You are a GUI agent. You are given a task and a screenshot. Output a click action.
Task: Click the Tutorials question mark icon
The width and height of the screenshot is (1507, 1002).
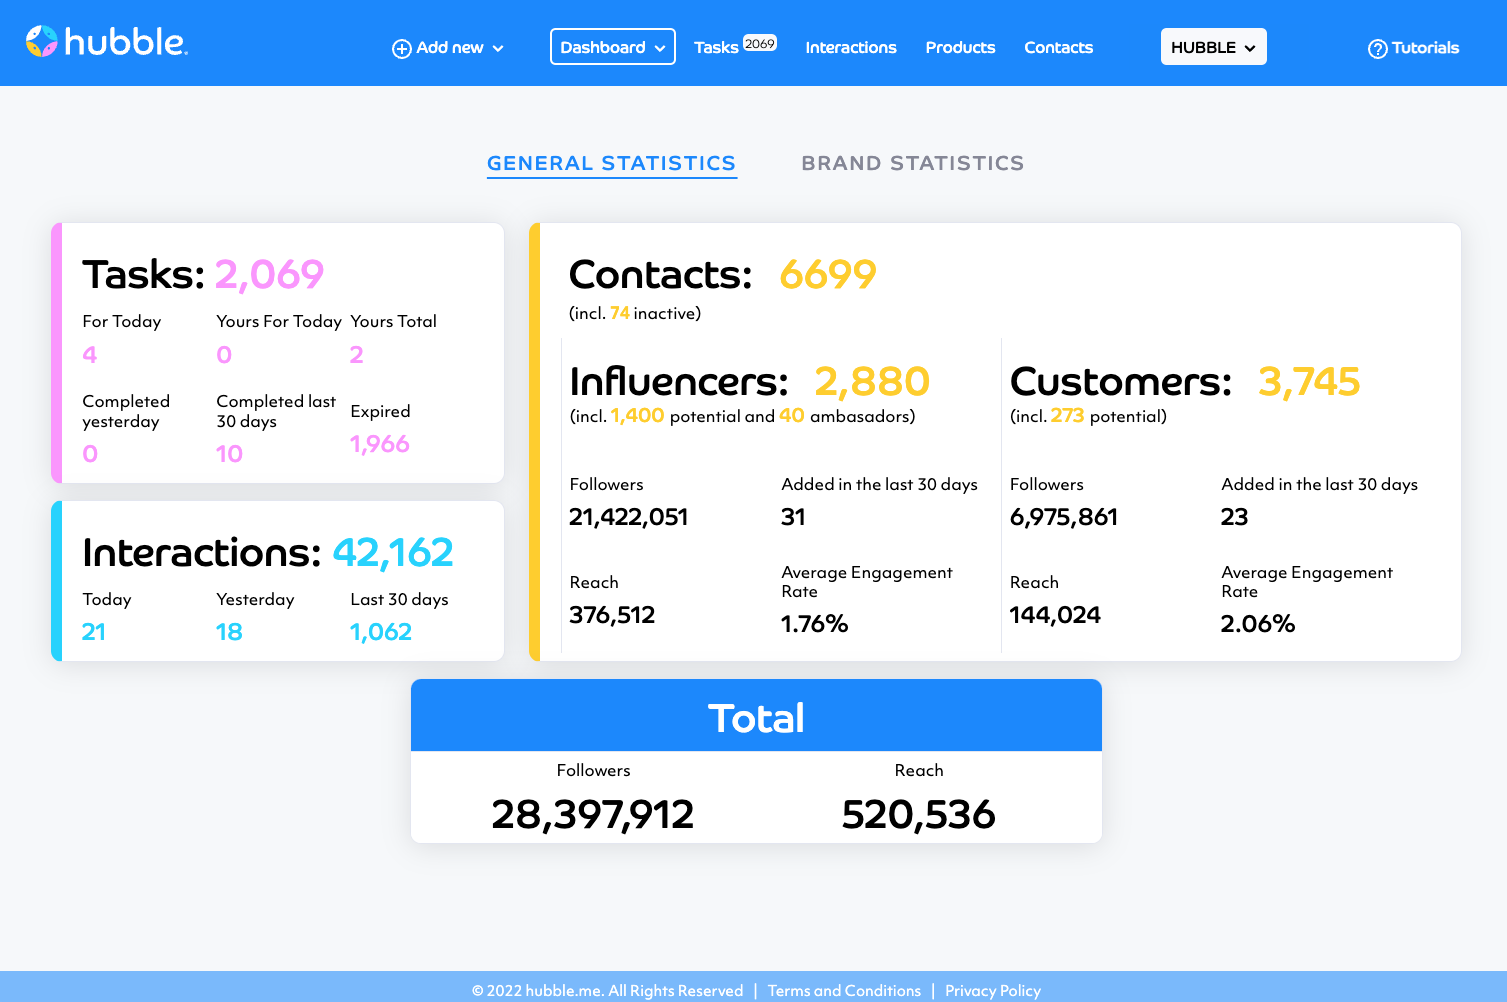[x=1377, y=47]
